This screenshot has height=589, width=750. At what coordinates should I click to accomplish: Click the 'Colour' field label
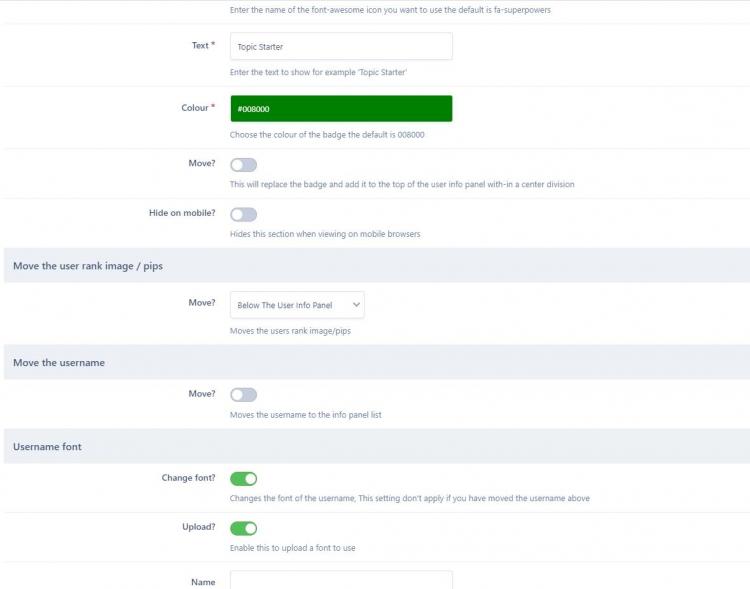194,108
